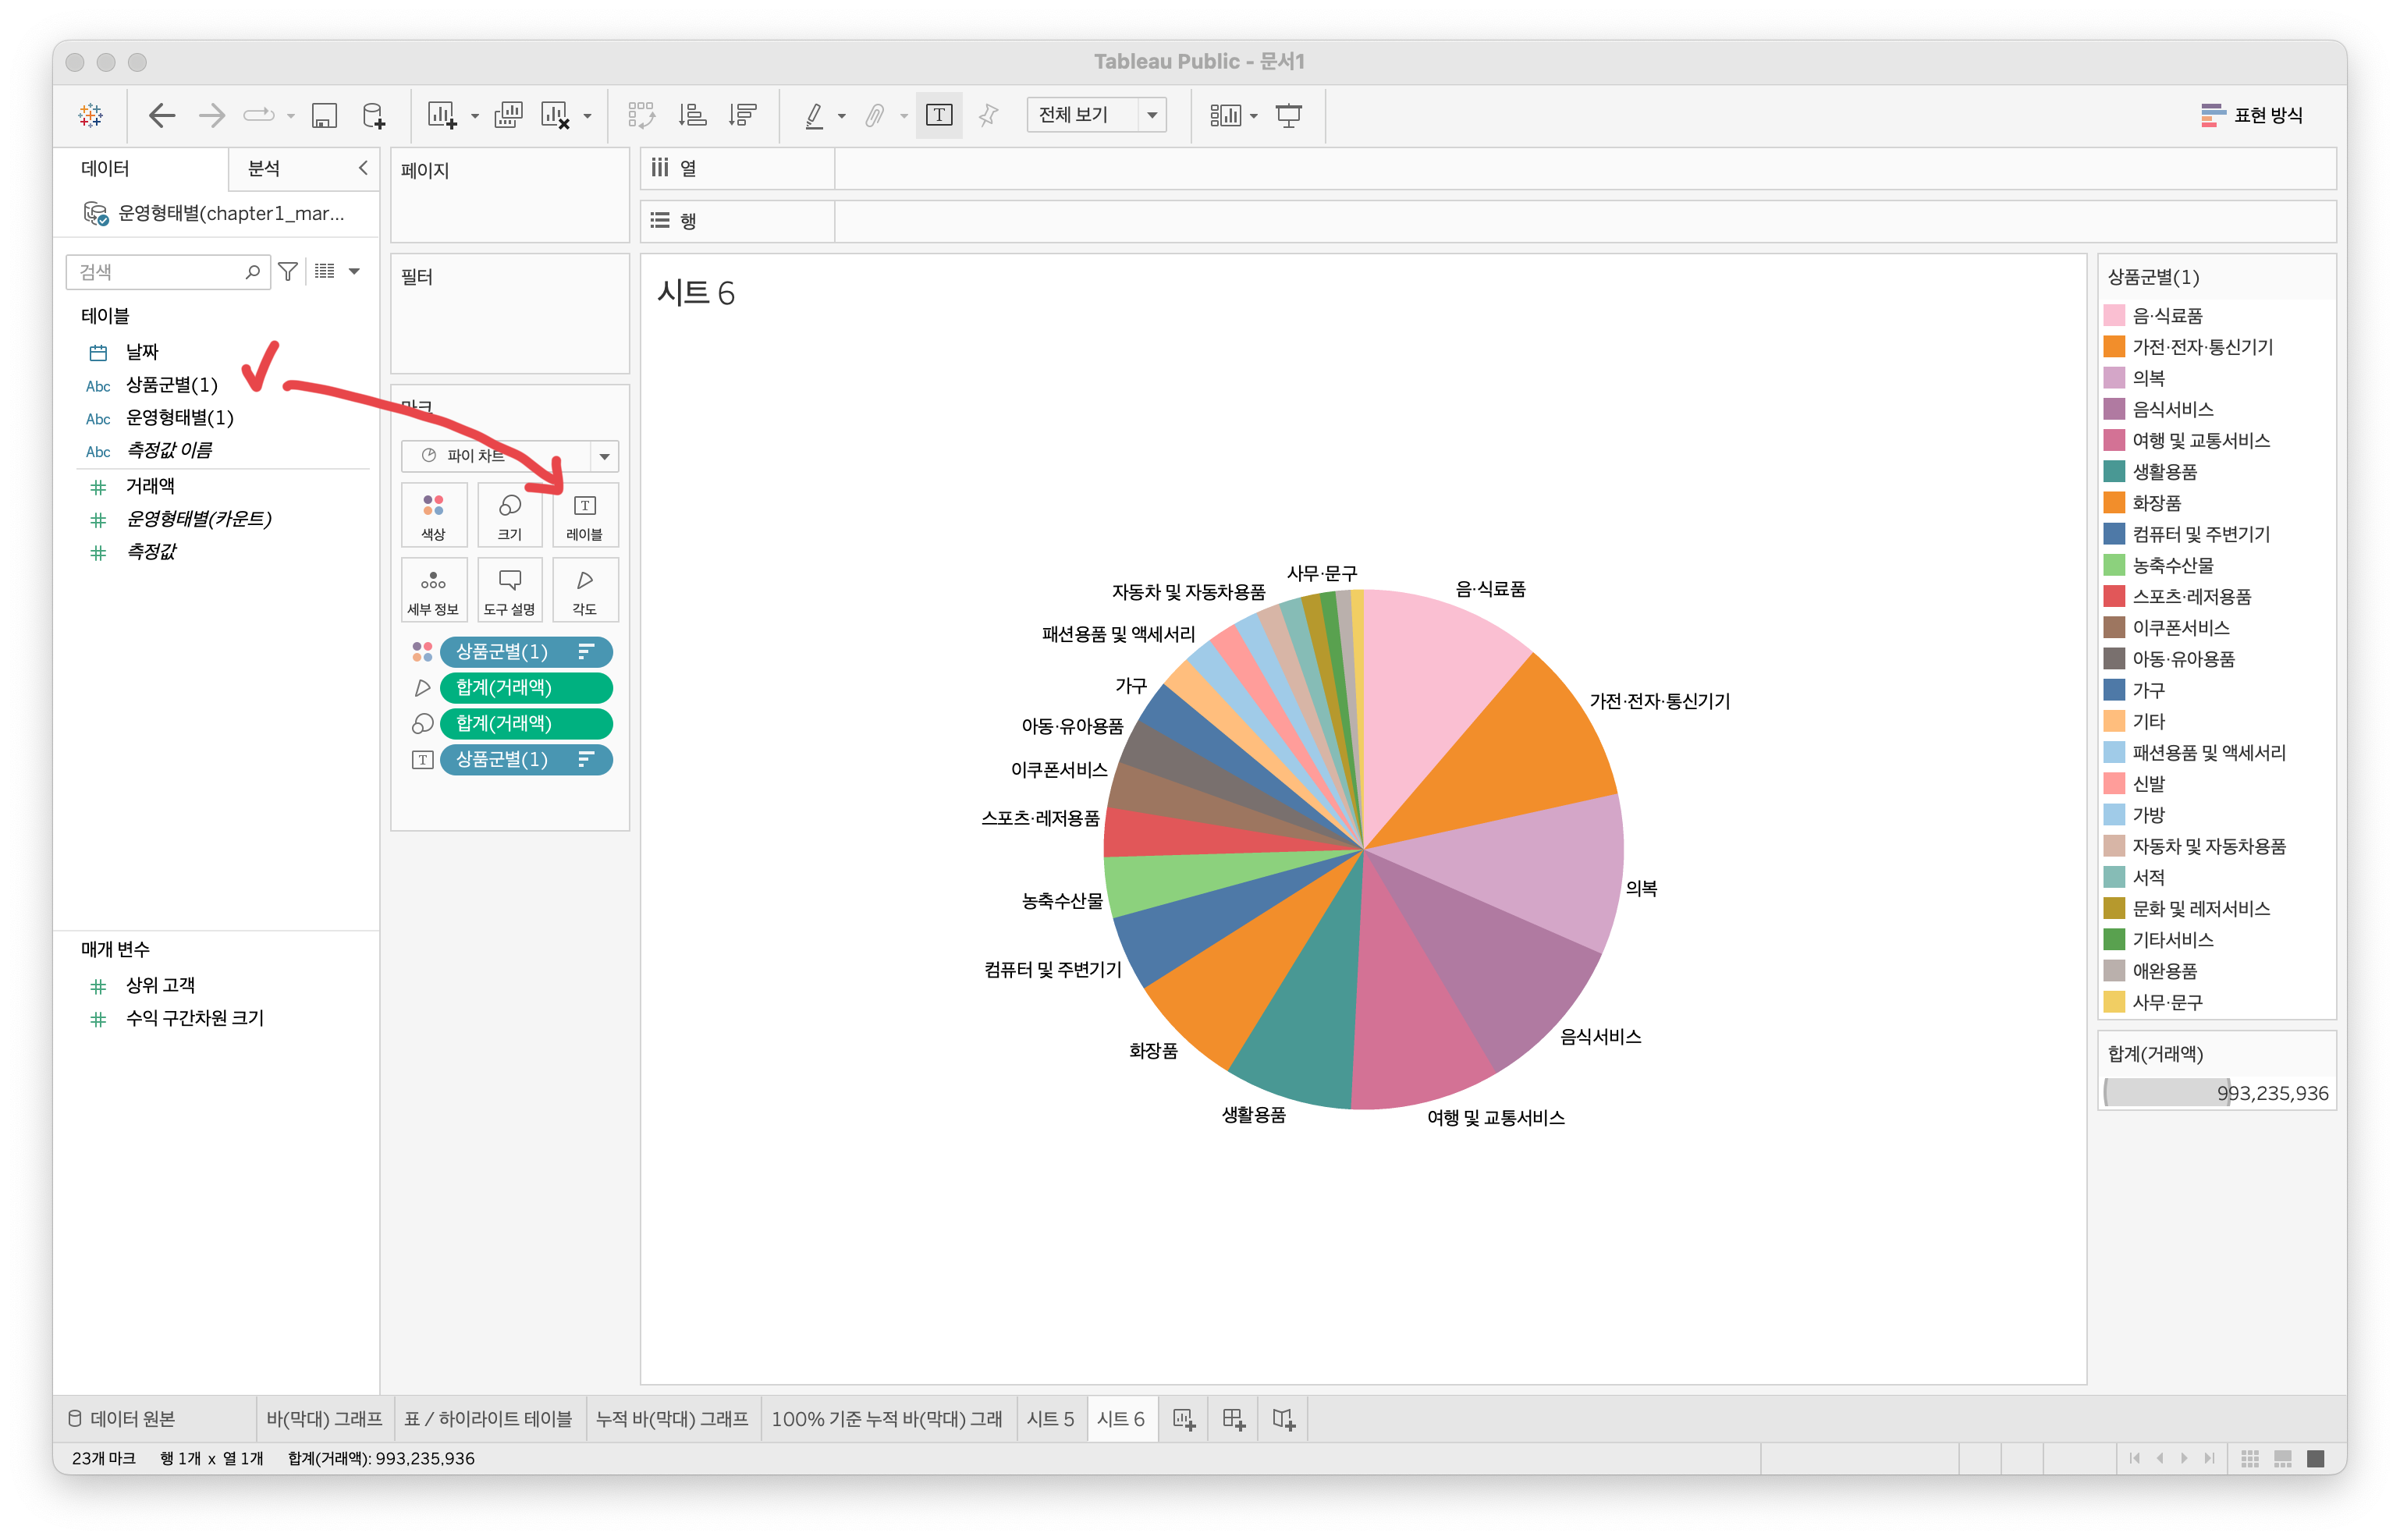Toggle the Show mark labels toolbar button

click(938, 116)
